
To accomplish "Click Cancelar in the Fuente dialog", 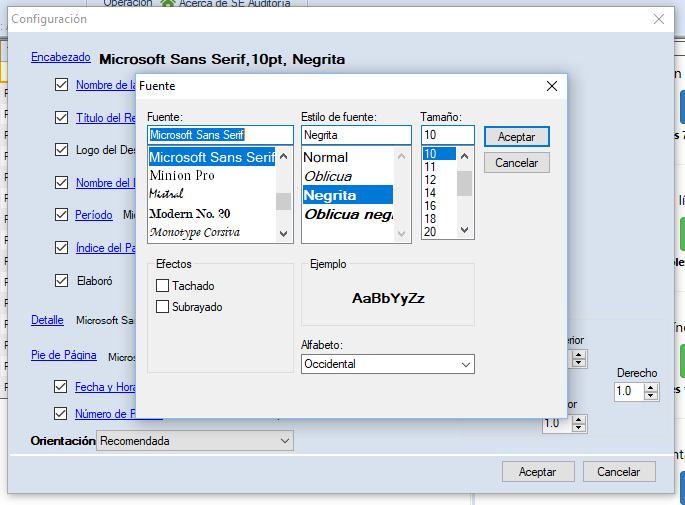I will [516, 163].
